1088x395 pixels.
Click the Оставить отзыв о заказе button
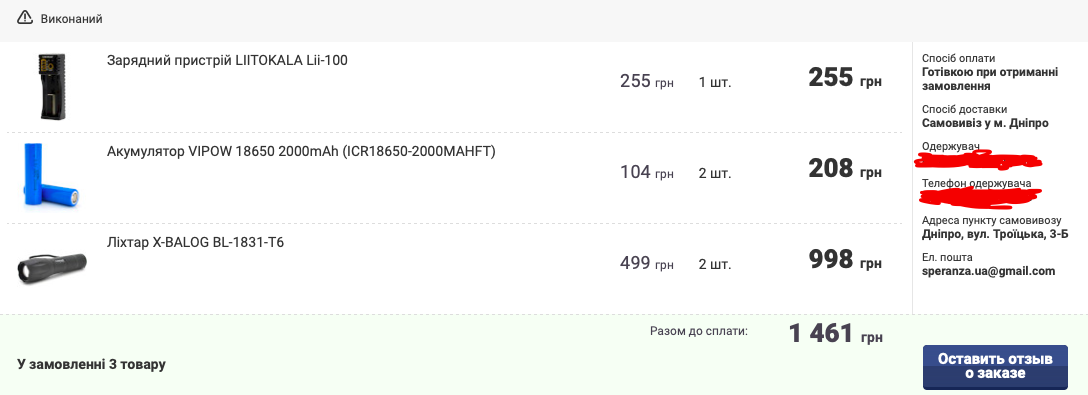click(995, 367)
